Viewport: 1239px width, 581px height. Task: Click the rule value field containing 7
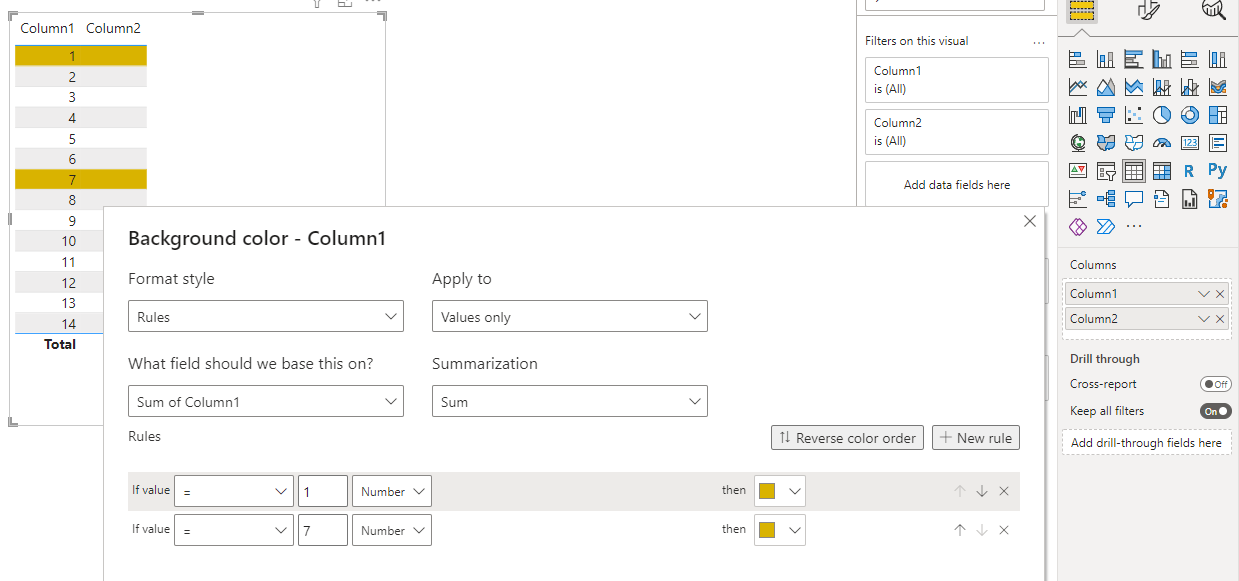tap(323, 530)
